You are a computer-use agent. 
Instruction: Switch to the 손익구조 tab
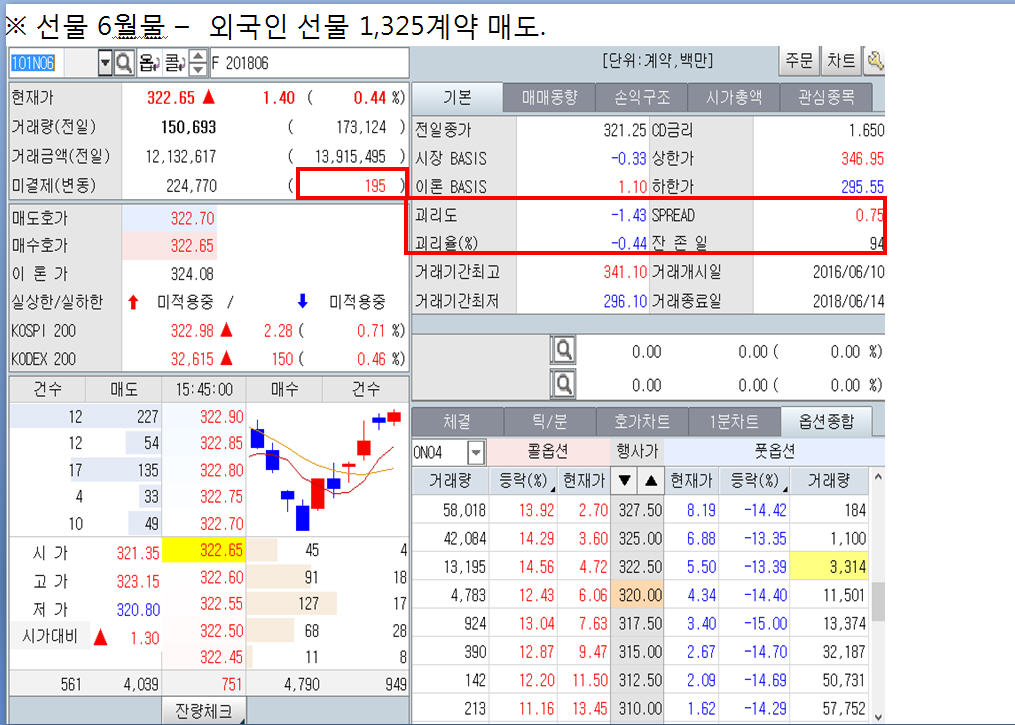coord(645,96)
